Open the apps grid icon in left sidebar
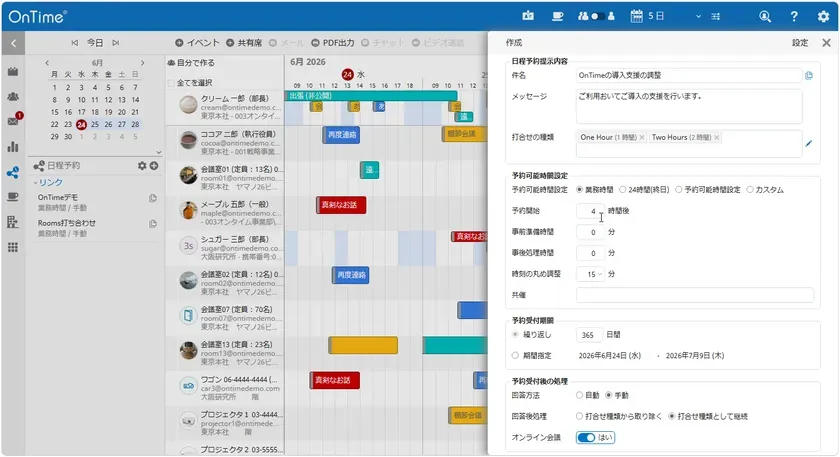Screen dimensions: 840x457 tap(13, 247)
